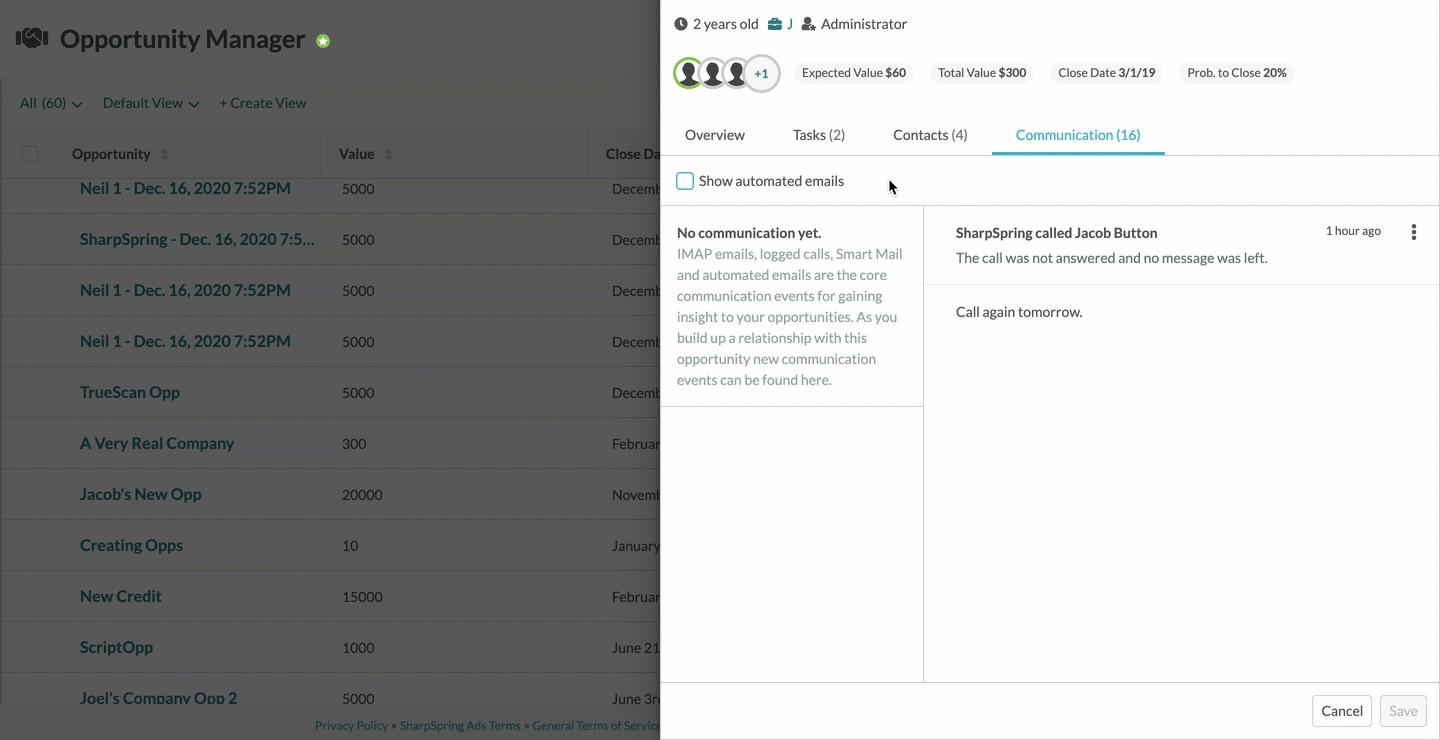Click the 2 years old label
The width and height of the screenshot is (1440, 740).
726,24
